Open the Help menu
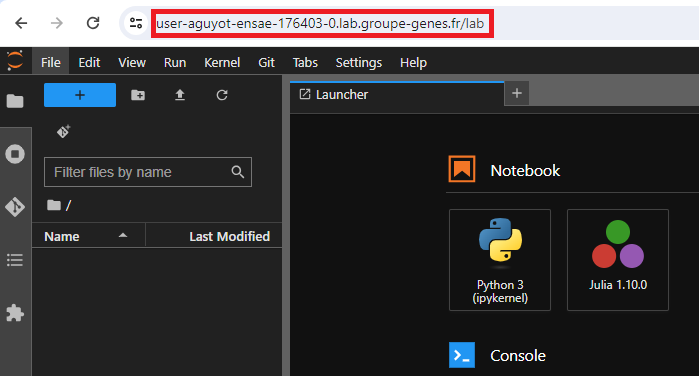699x376 pixels. [413, 62]
